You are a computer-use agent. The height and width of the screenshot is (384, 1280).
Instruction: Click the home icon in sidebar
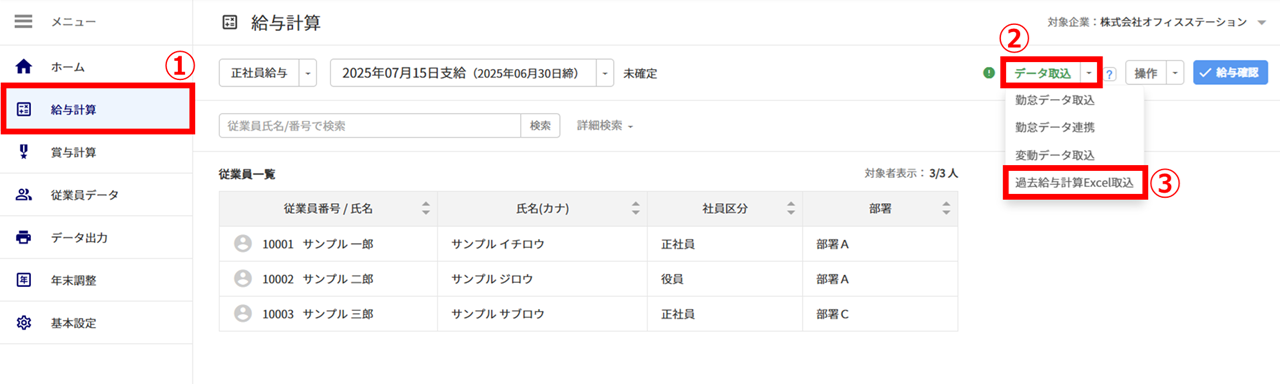pyautogui.click(x=25, y=67)
